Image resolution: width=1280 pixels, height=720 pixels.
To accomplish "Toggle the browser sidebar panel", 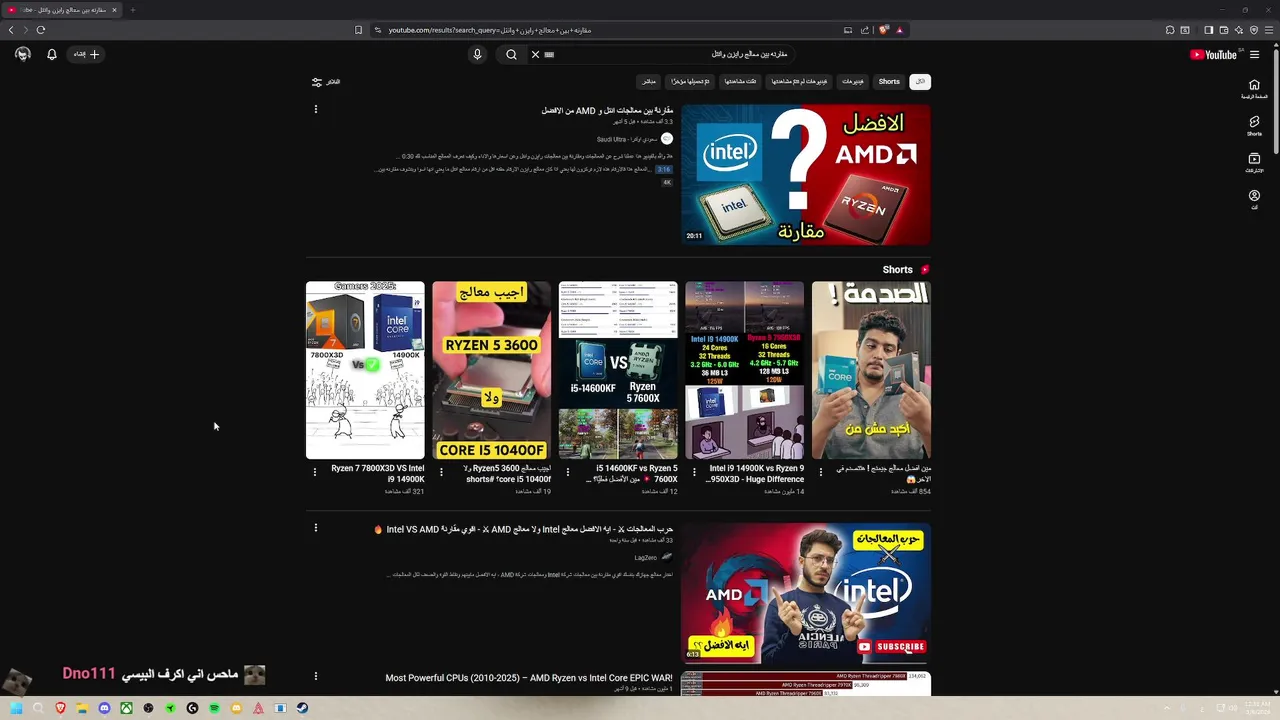I will point(1208,30).
